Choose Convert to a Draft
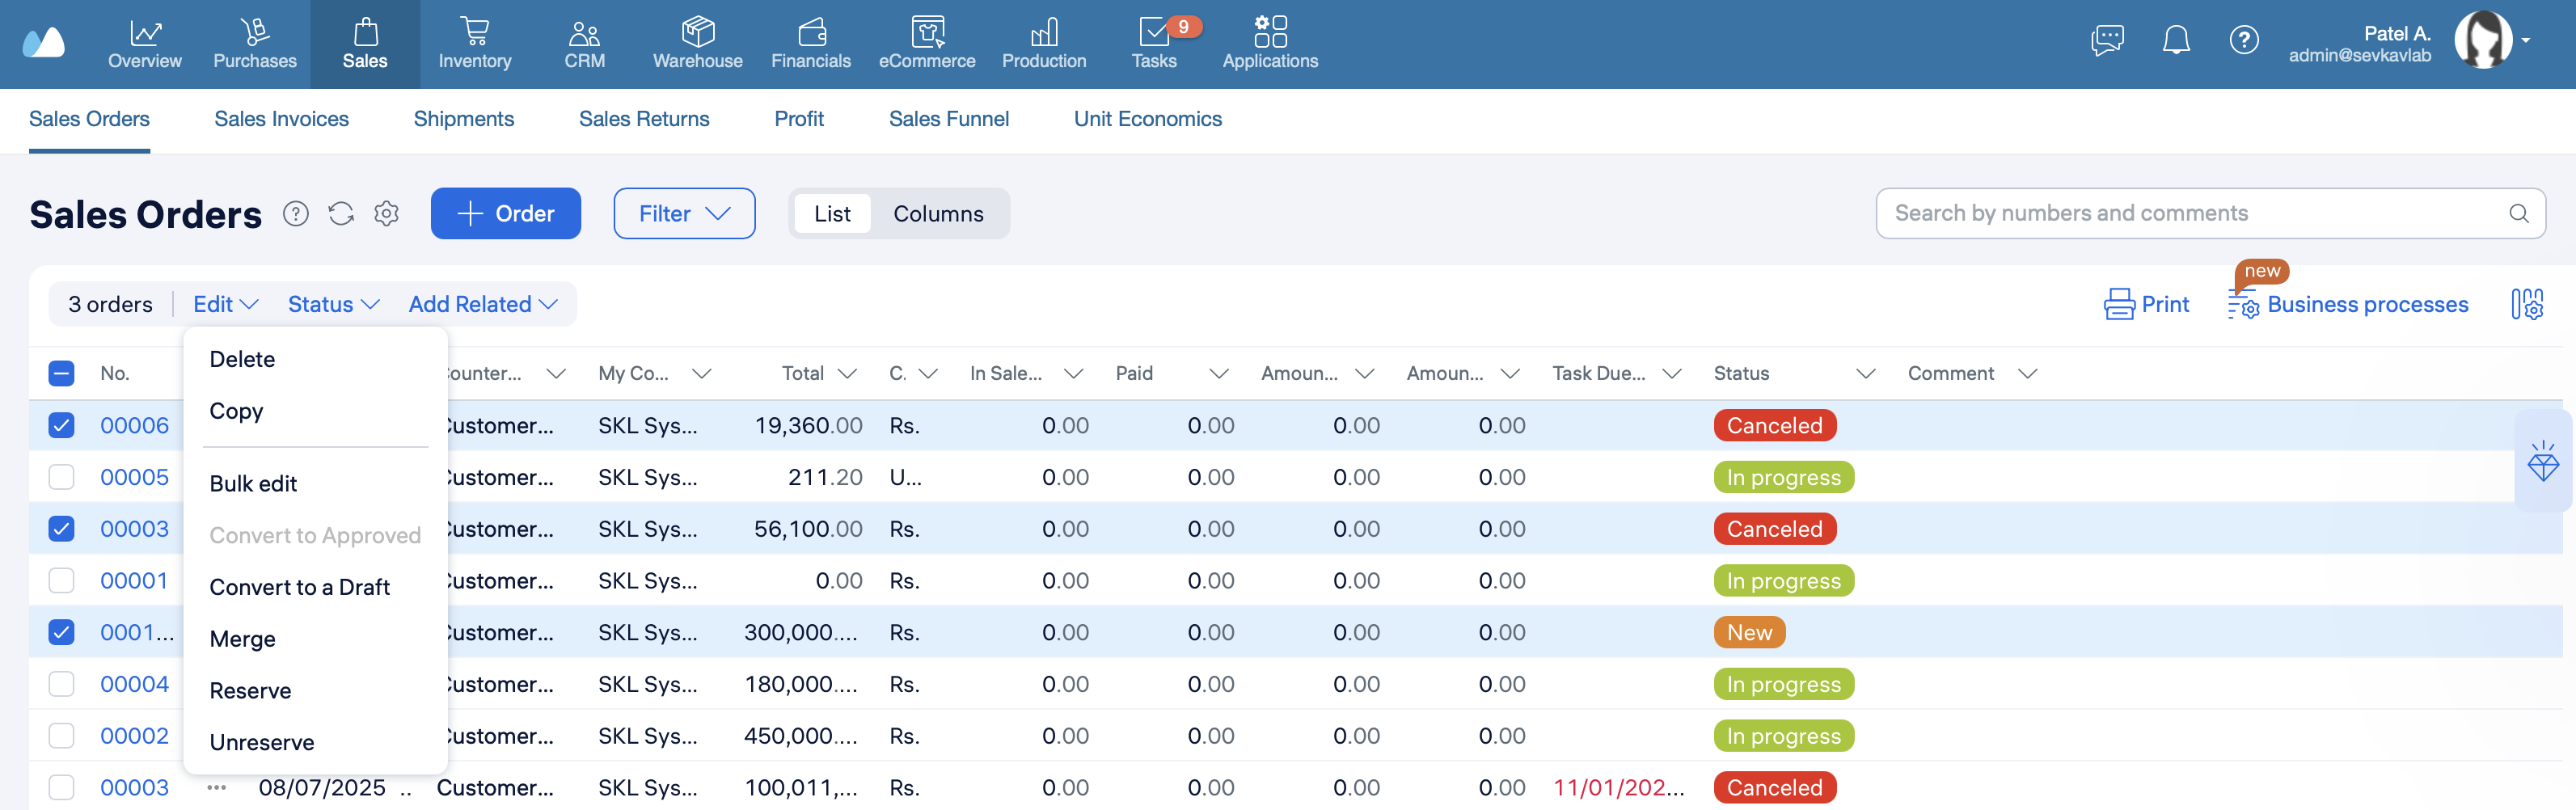Viewport: 2576px width, 810px height. click(x=299, y=587)
